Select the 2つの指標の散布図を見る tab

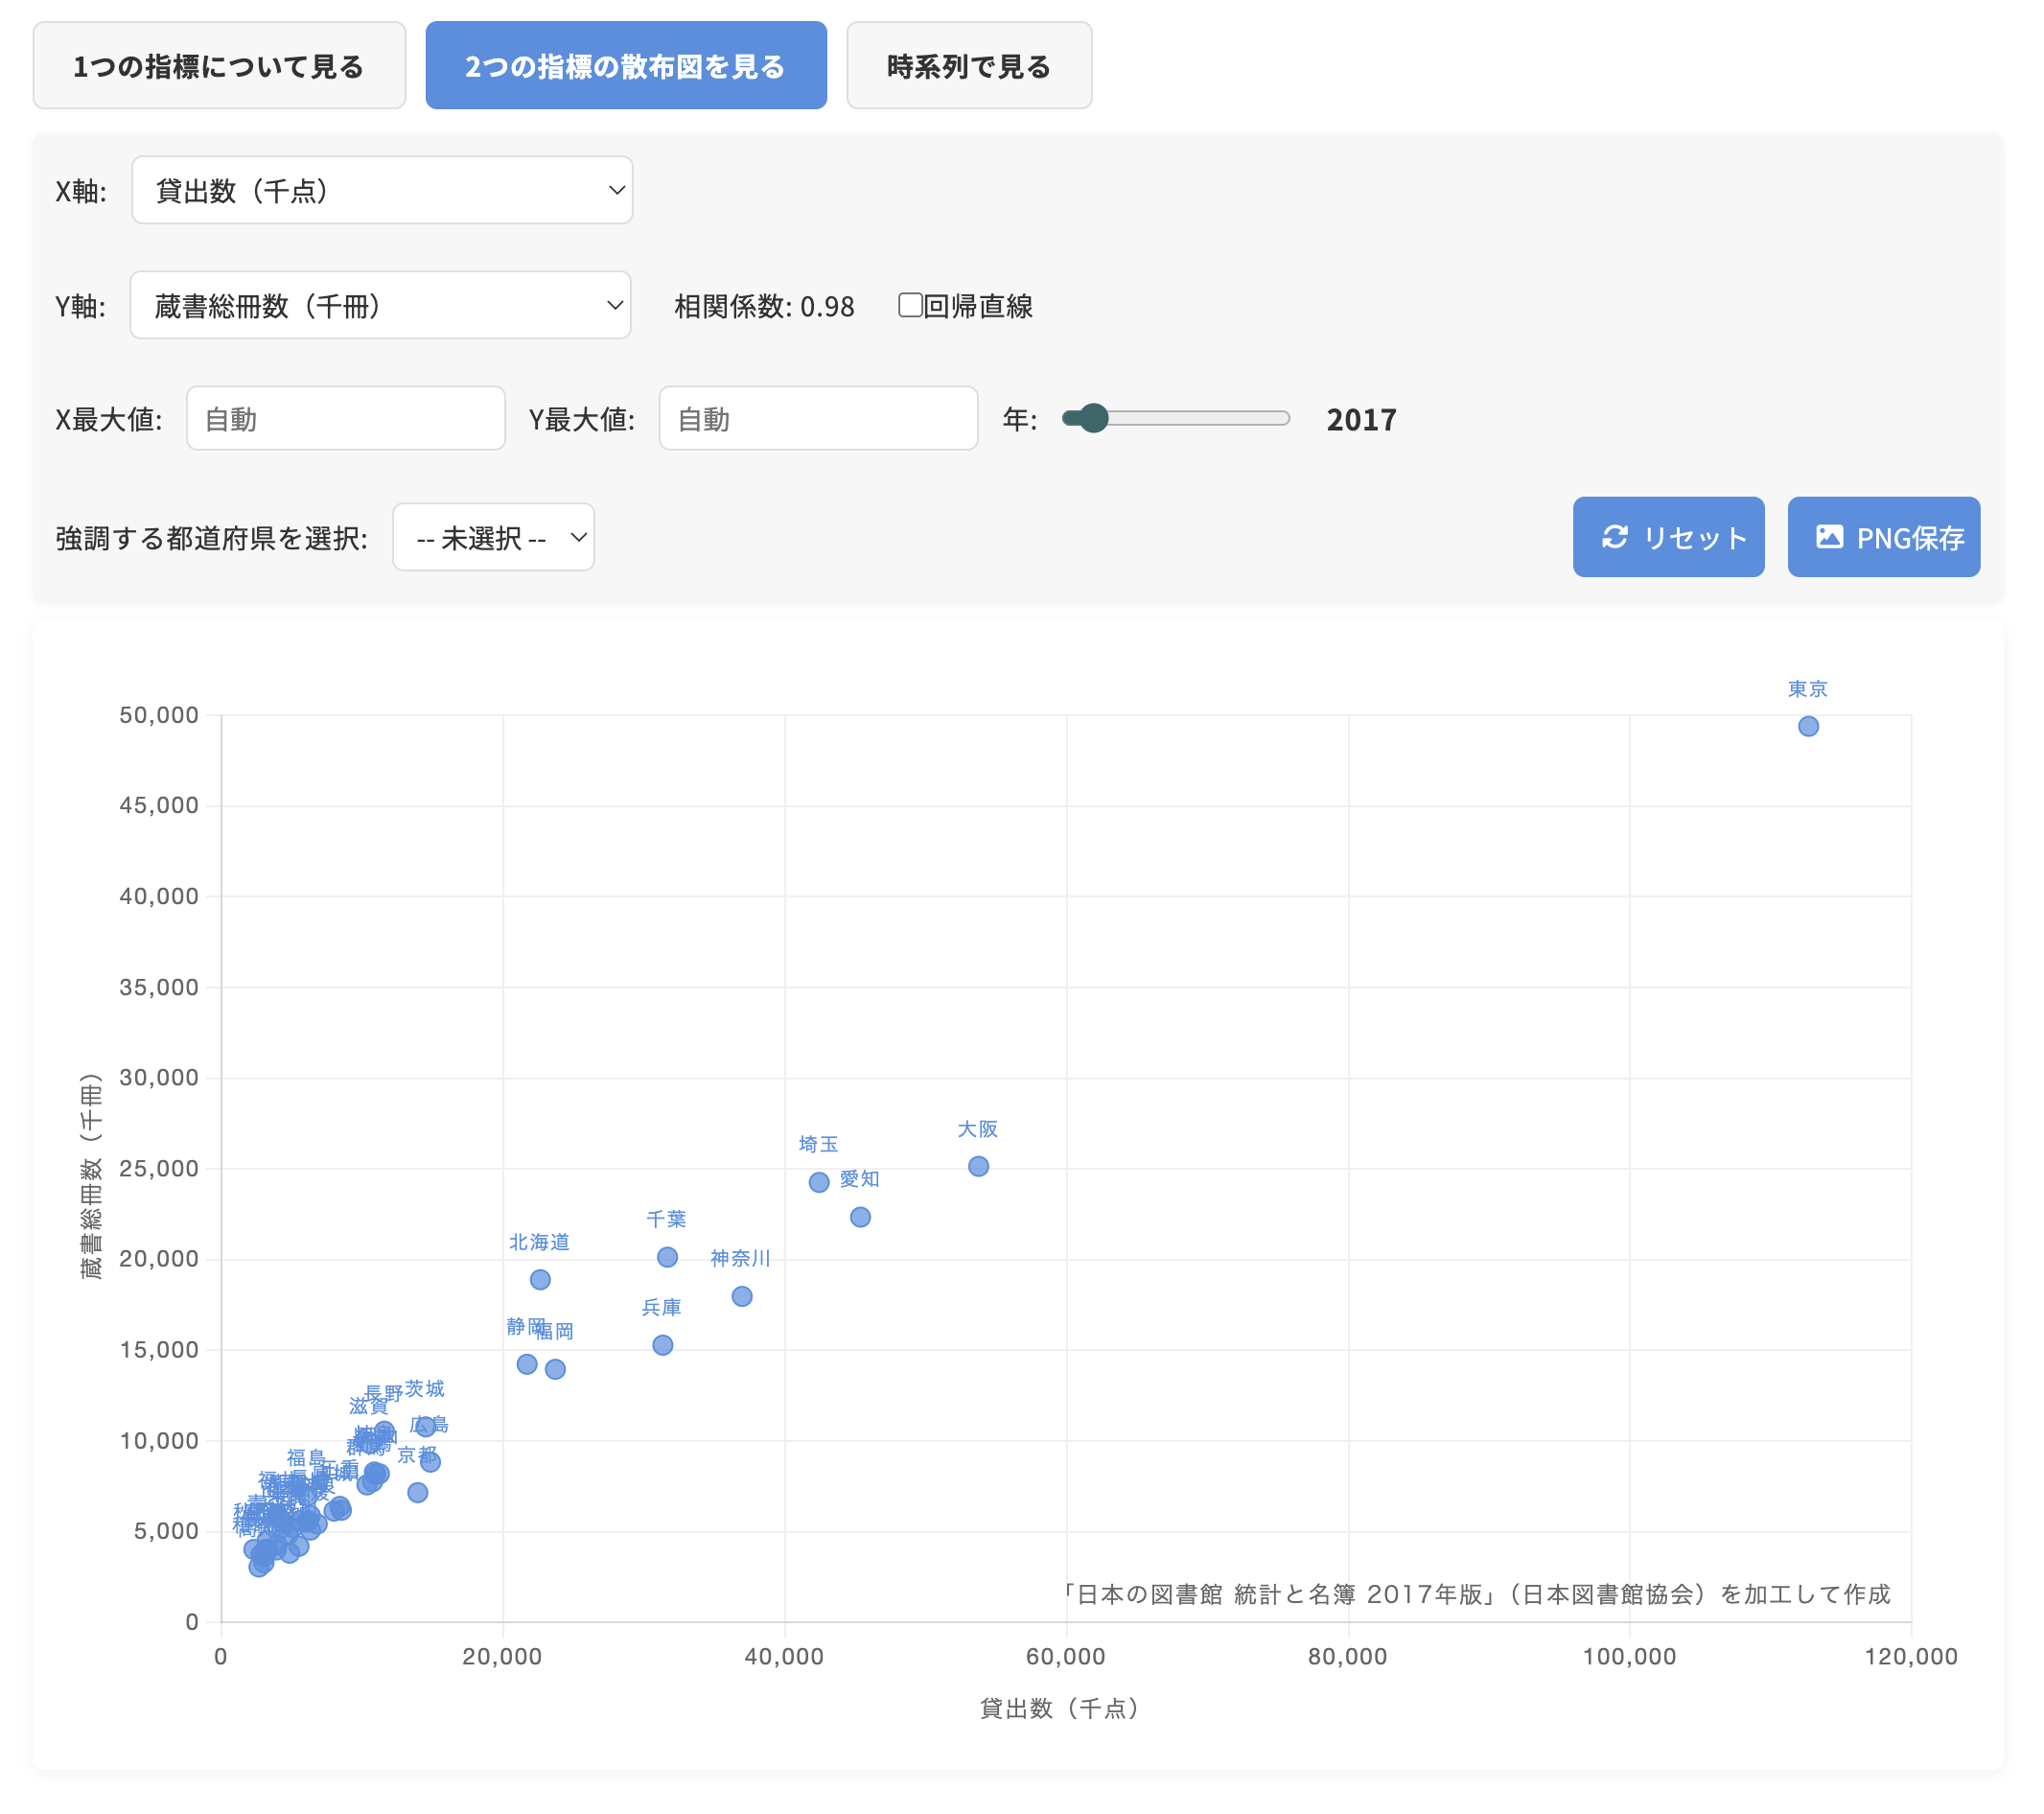click(x=625, y=66)
